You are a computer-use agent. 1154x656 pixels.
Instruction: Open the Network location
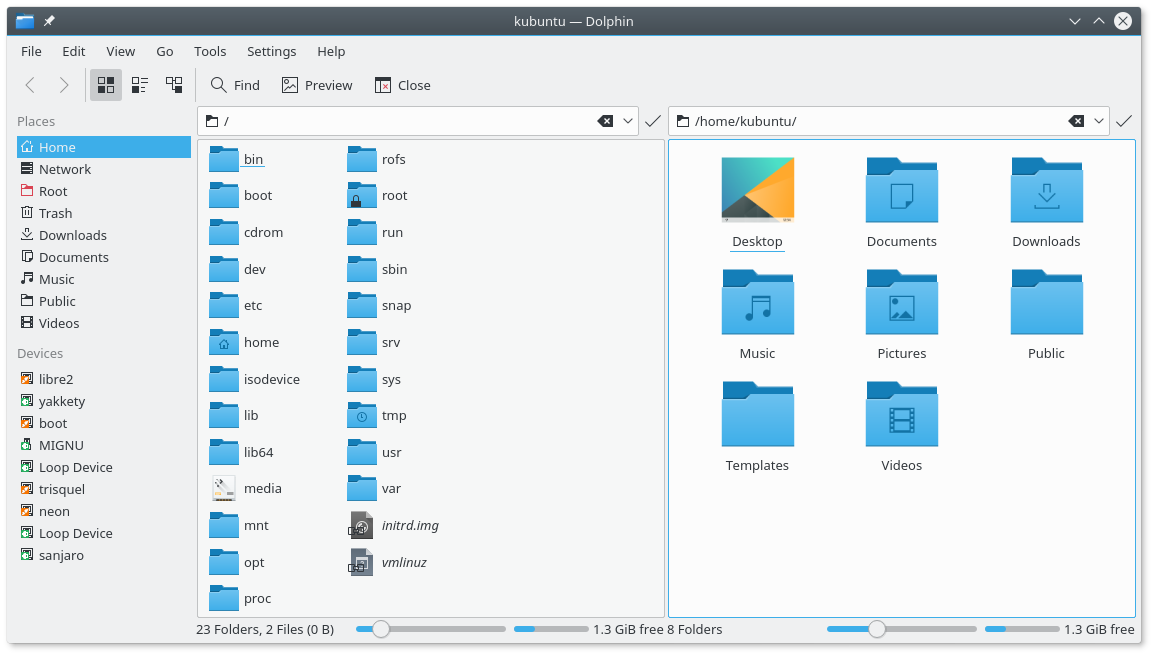tap(65, 169)
